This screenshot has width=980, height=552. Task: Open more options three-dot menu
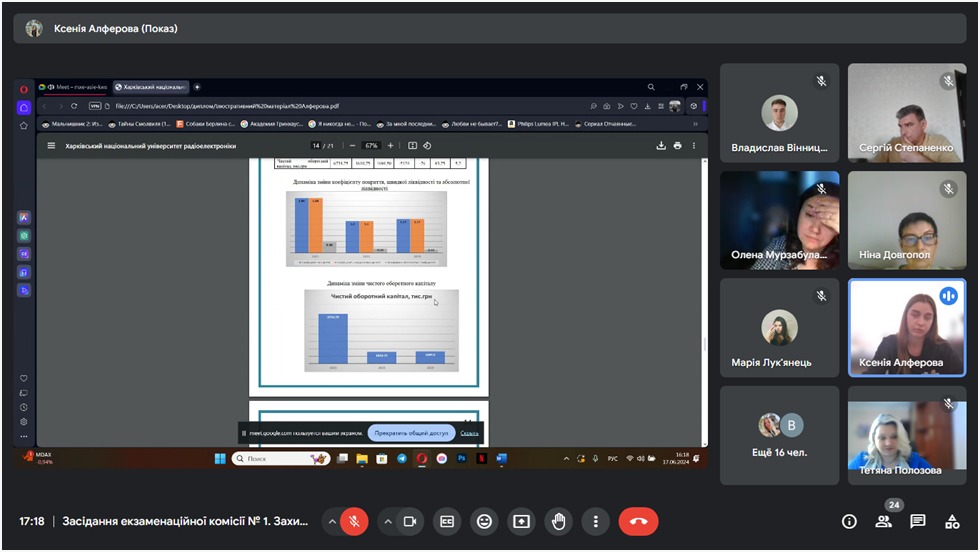(x=596, y=521)
